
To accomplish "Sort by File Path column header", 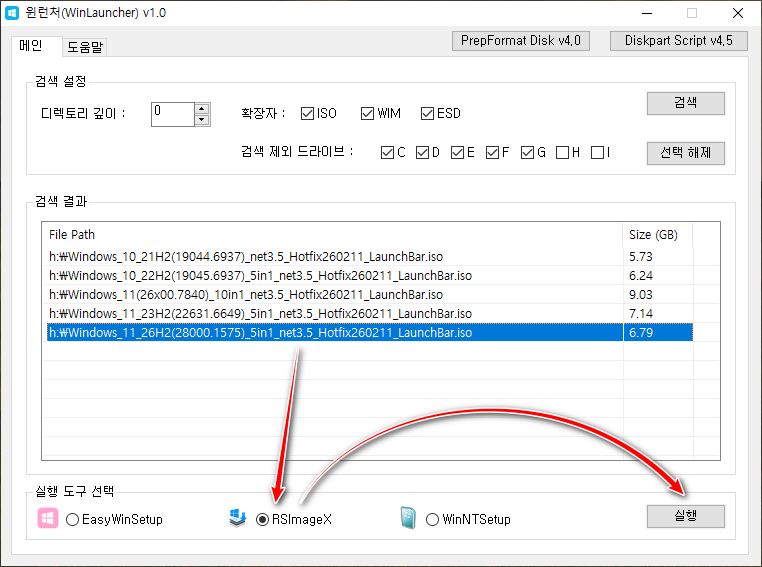I will 332,235.
